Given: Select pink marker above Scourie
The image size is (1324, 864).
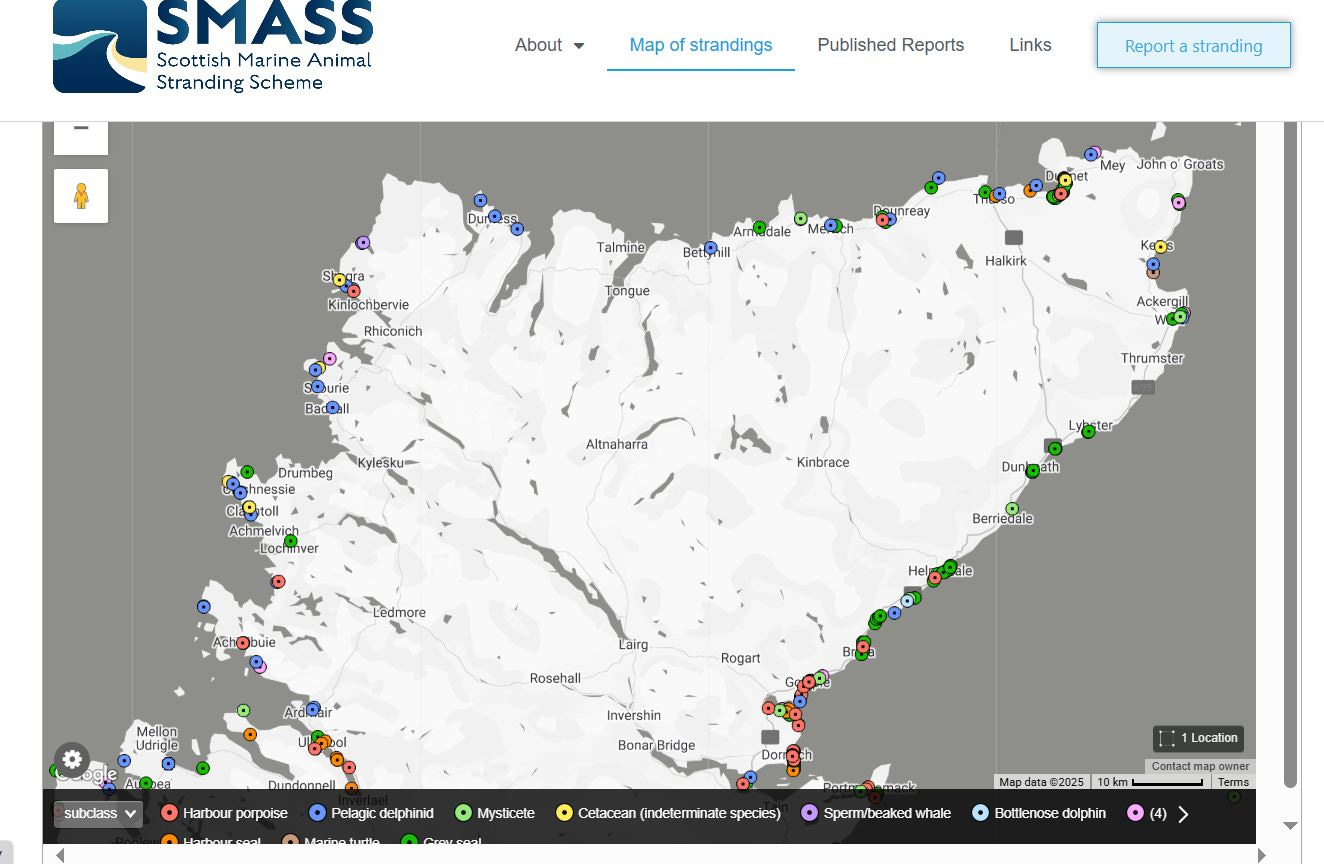Looking at the screenshot, I should 330,359.
